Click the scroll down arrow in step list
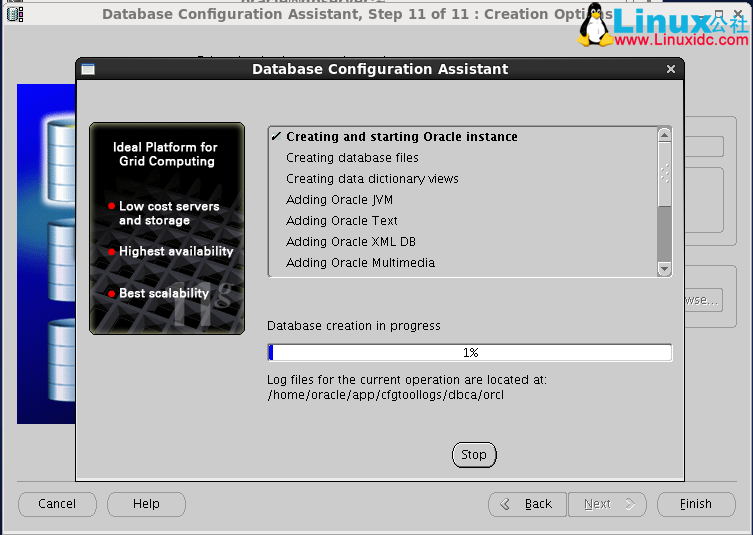The width and height of the screenshot is (753, 535). [664, 269]
